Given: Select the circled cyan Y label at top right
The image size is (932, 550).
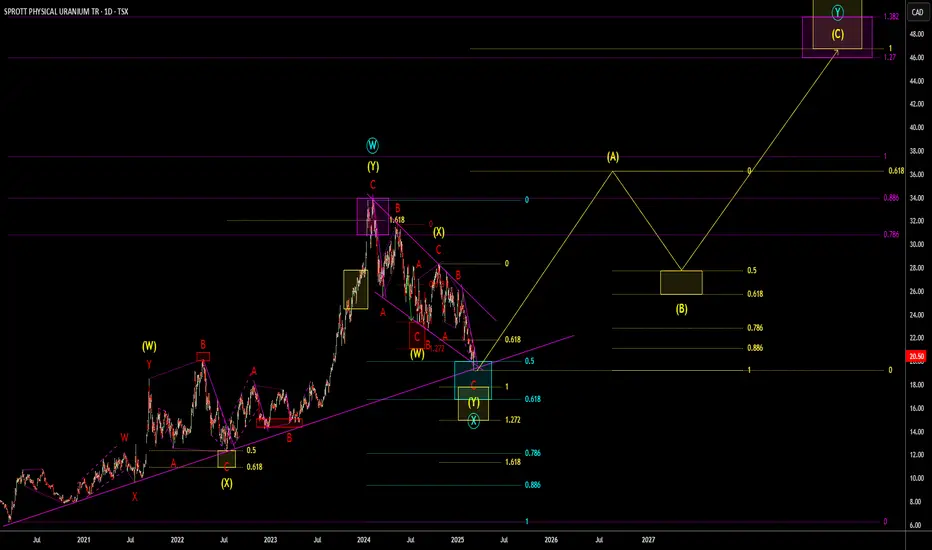Looking at the screenshot, I should (837, 12).
